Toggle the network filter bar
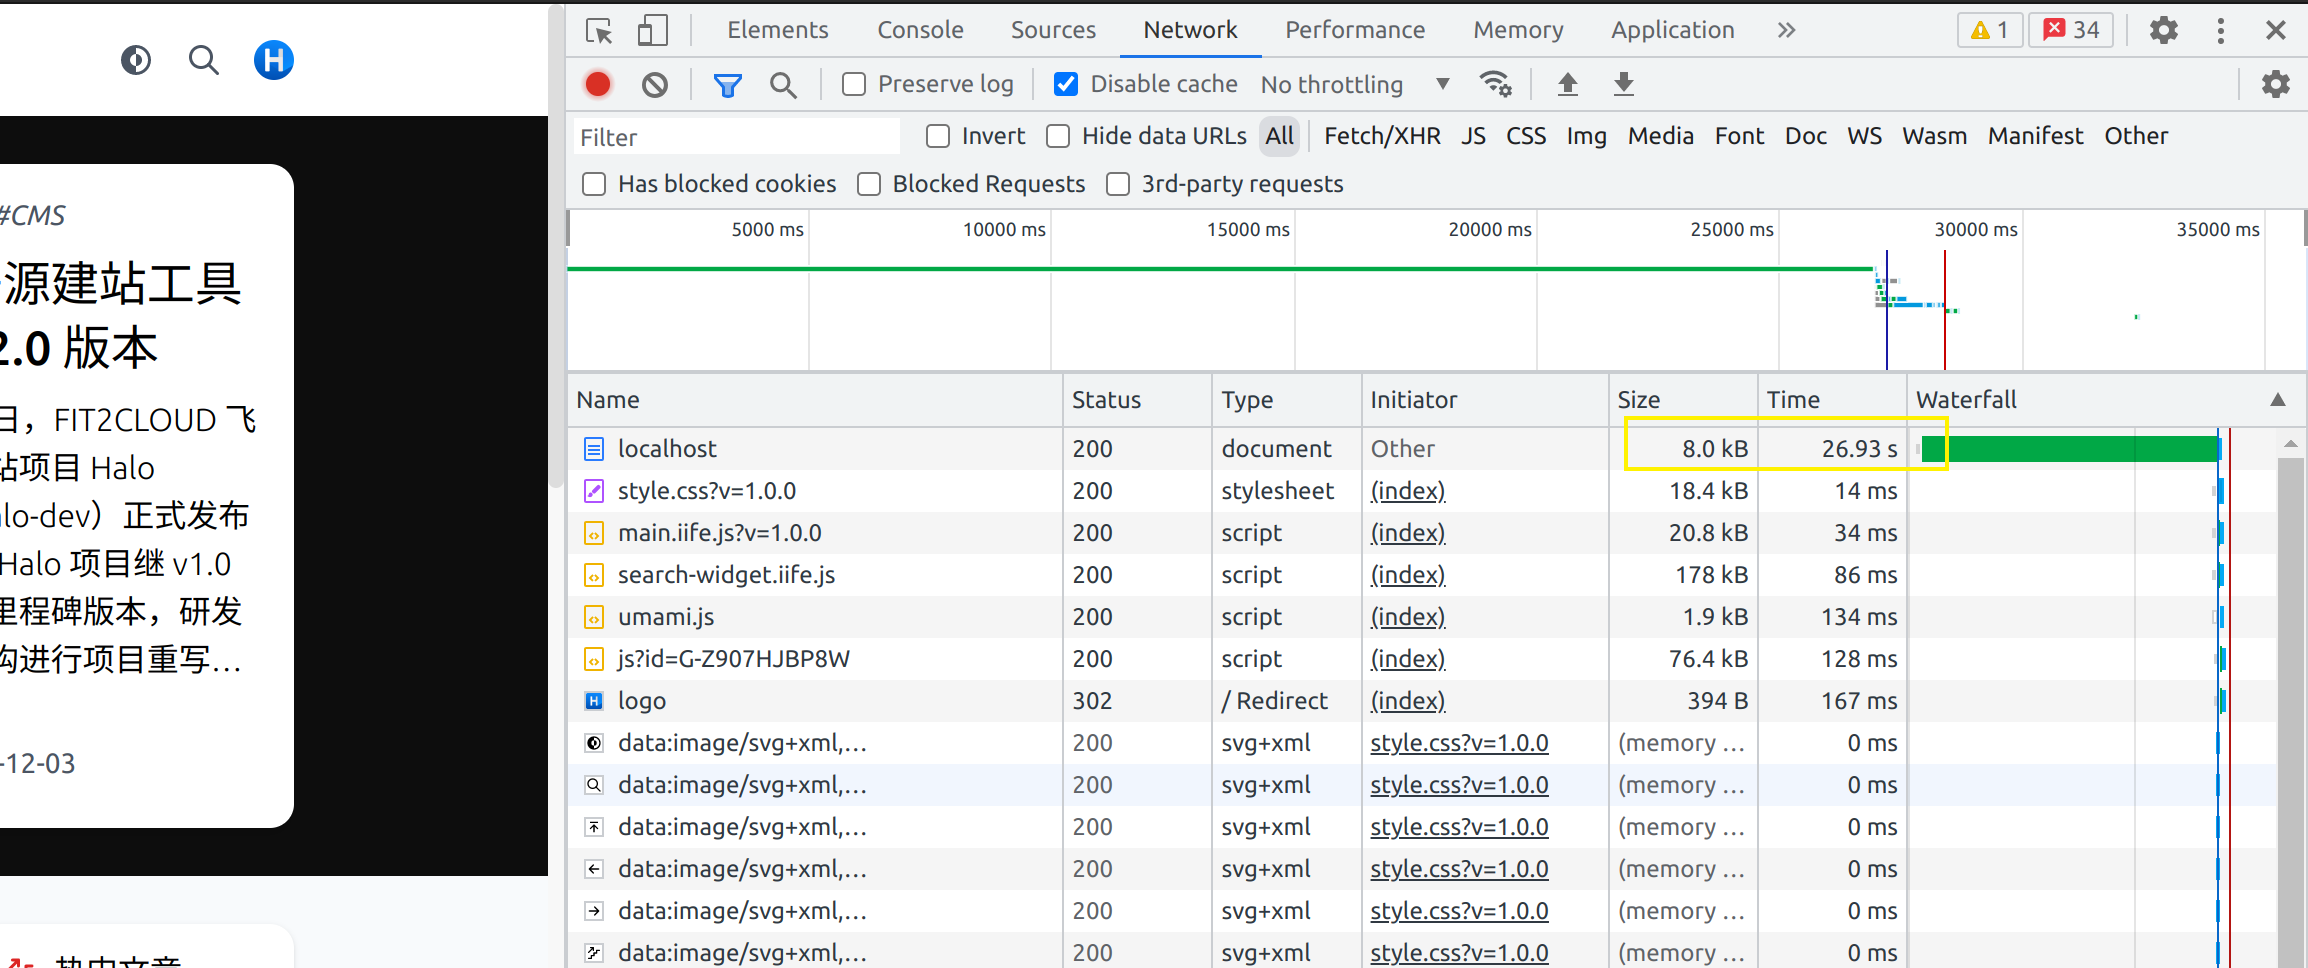This screenshot has width=2308, height=968. point(727,83)
